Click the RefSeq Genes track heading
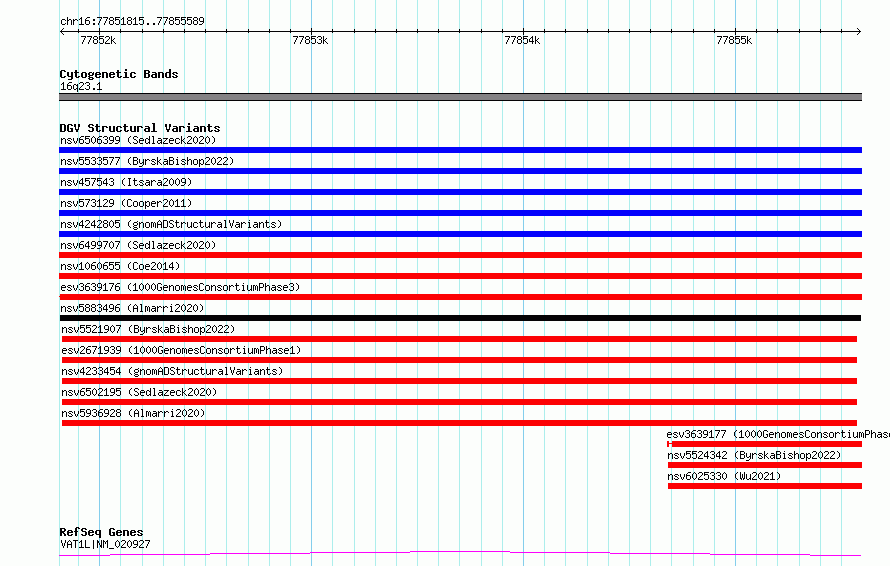The height and width of the screenshot is (566, 890). coord(101,532)
